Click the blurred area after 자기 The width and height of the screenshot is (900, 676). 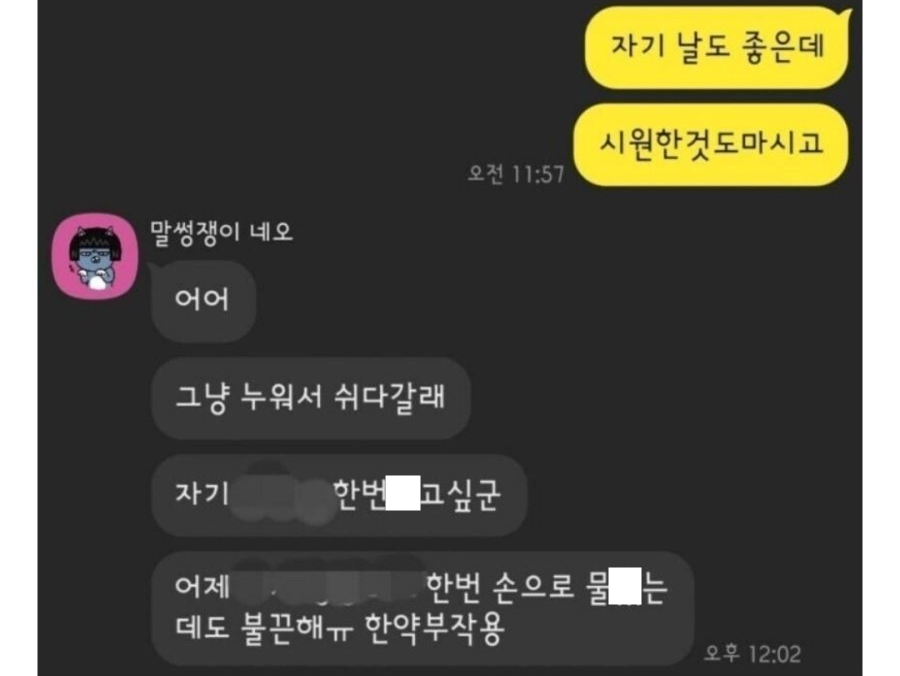(x=282, y=495)
